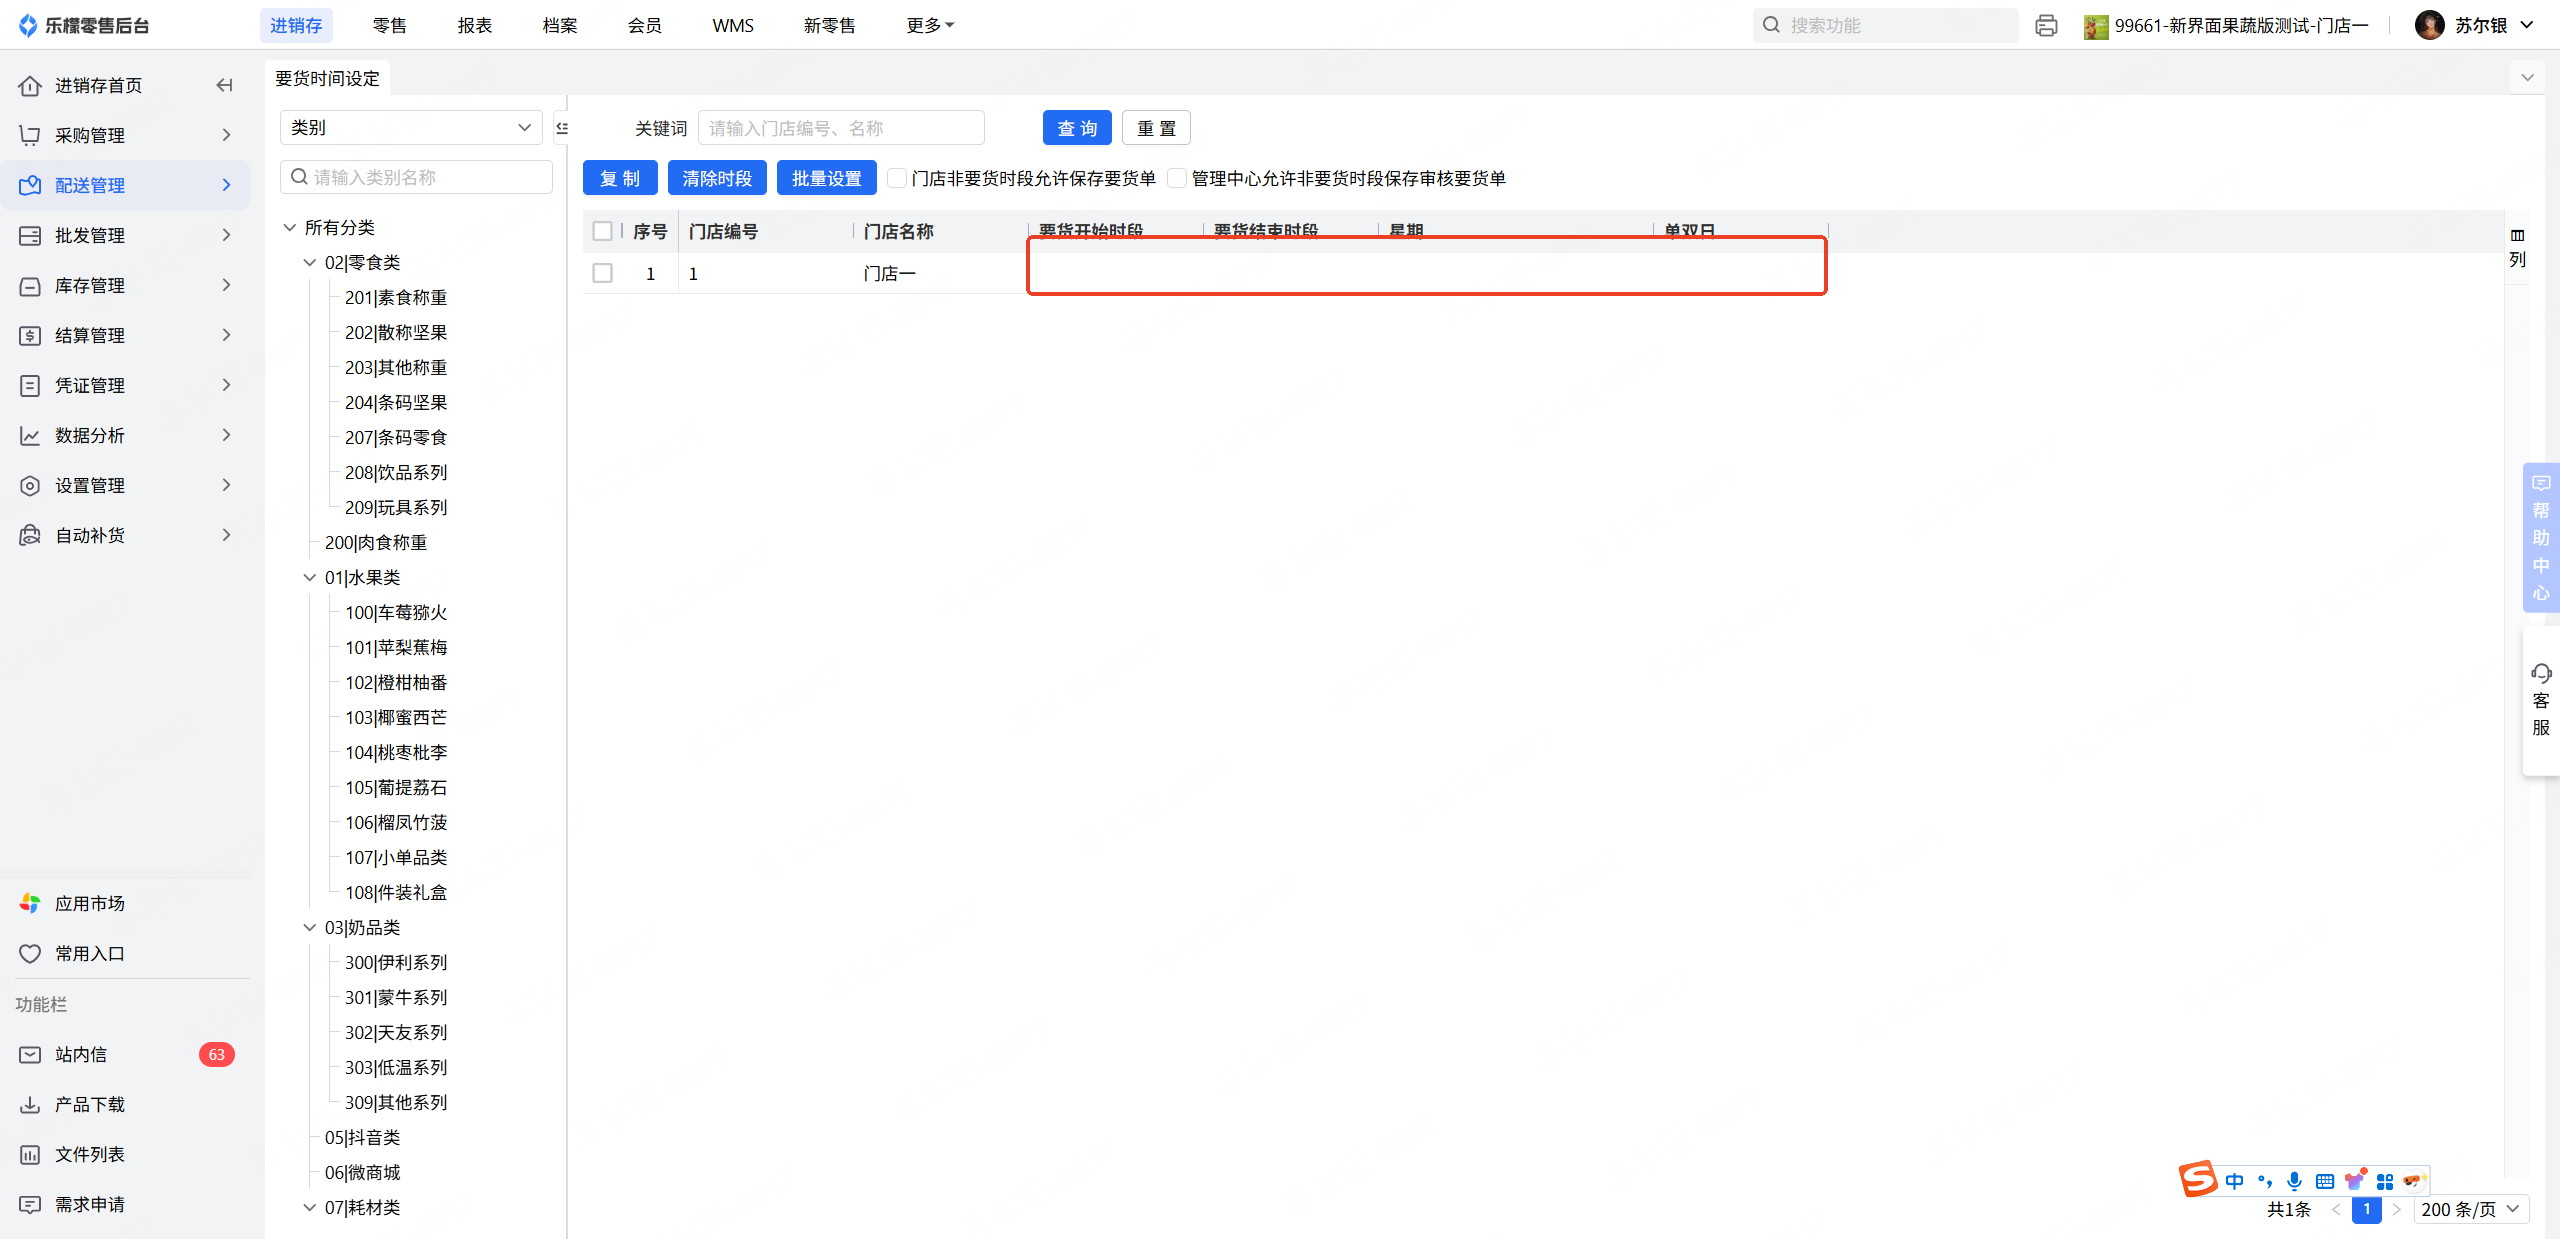This screenshot has width=2560, height=1239.
Task: Toggle 管理中心允许非要货时段保存审核要货单 checkbox
Action: [x=1177, y=178]
